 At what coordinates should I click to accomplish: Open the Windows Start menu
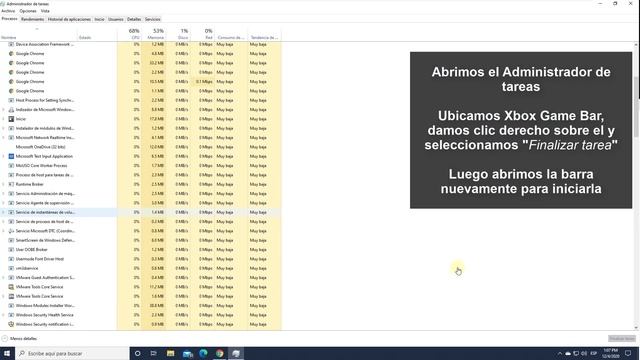tap(7, 353)
